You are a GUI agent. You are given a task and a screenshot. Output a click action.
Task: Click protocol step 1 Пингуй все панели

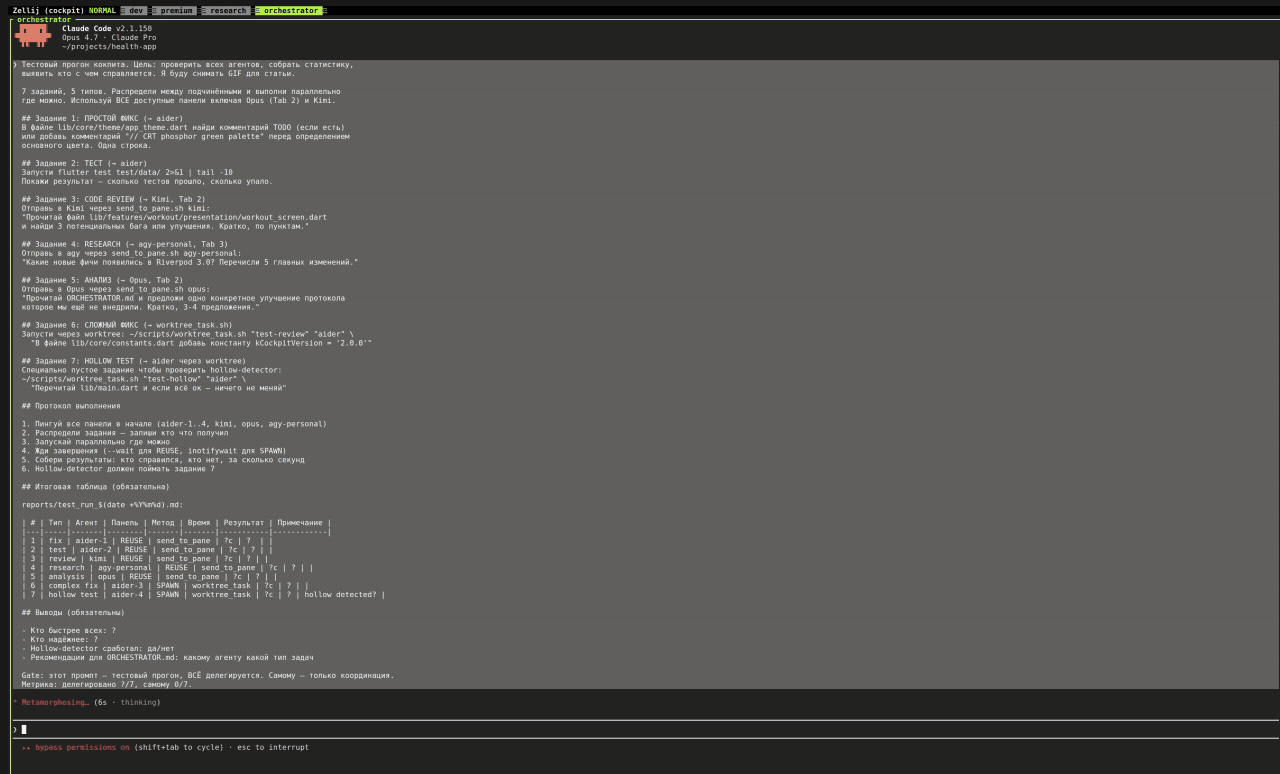174,424
